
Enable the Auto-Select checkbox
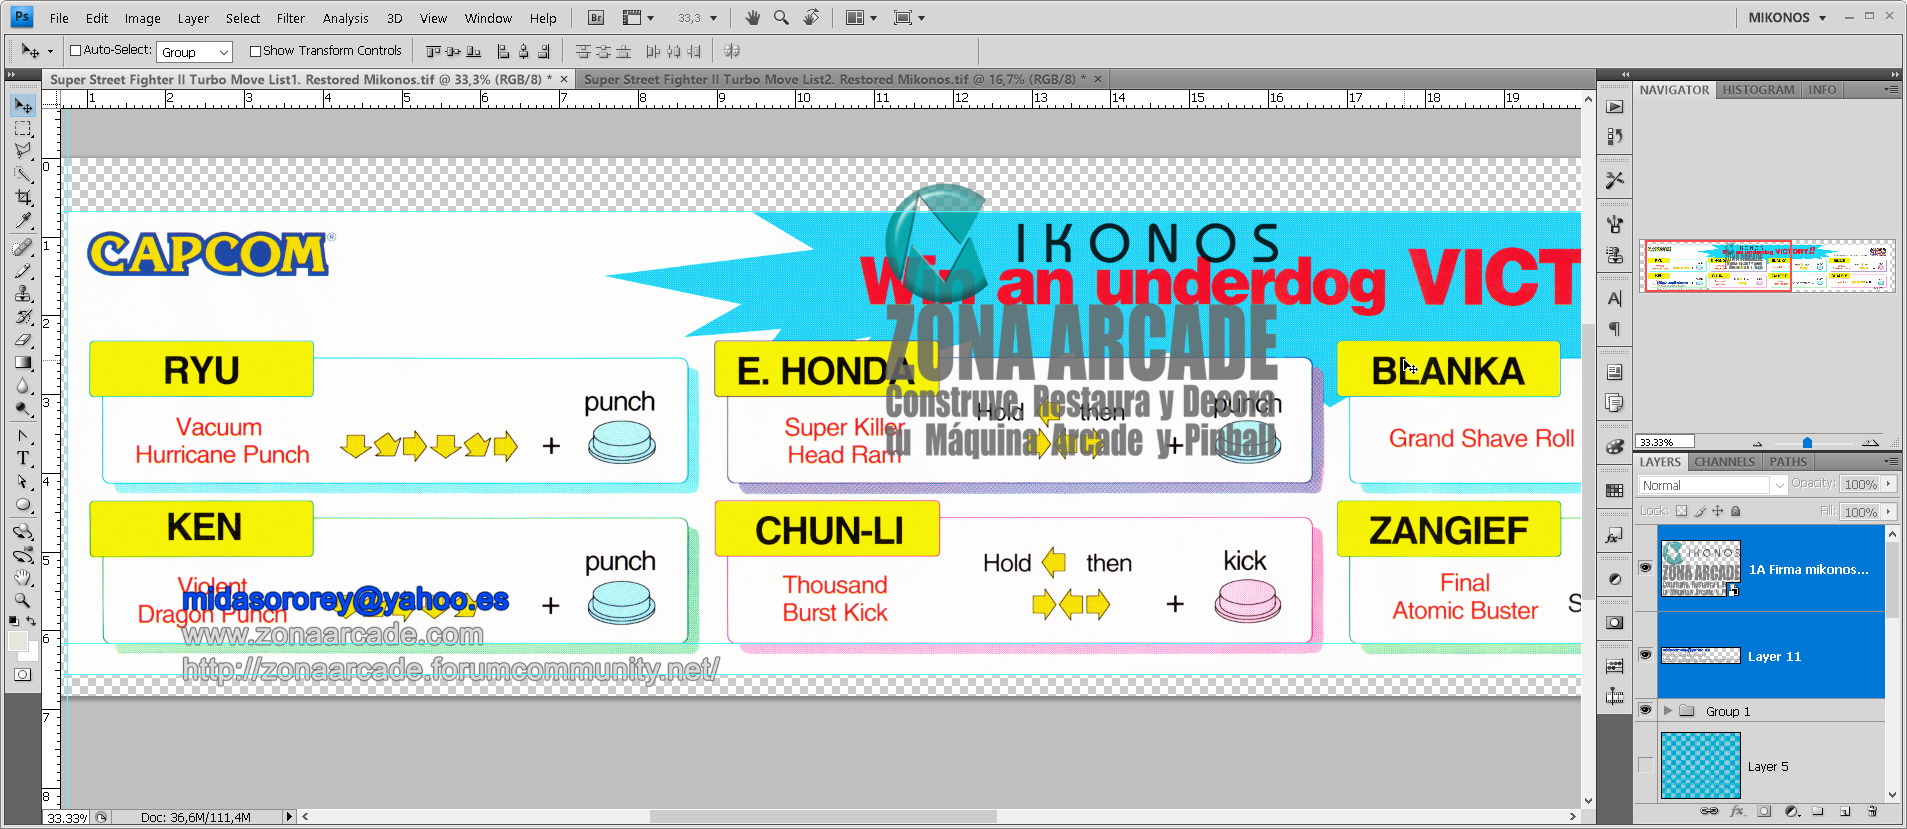[x=75, y=51]
